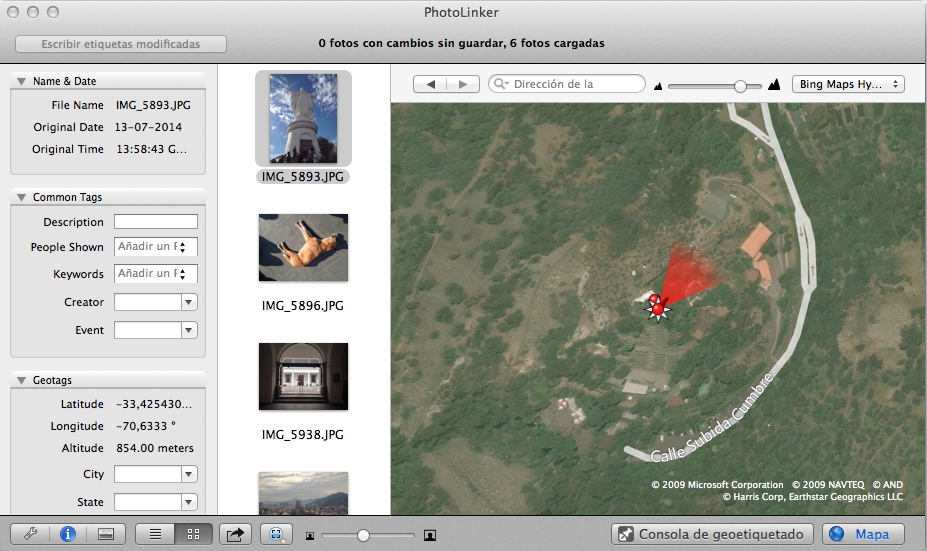The width and height of the screenshot is (927, 551).
Task: Click the photo preview magnifier icon
Action: pos(276,534)
